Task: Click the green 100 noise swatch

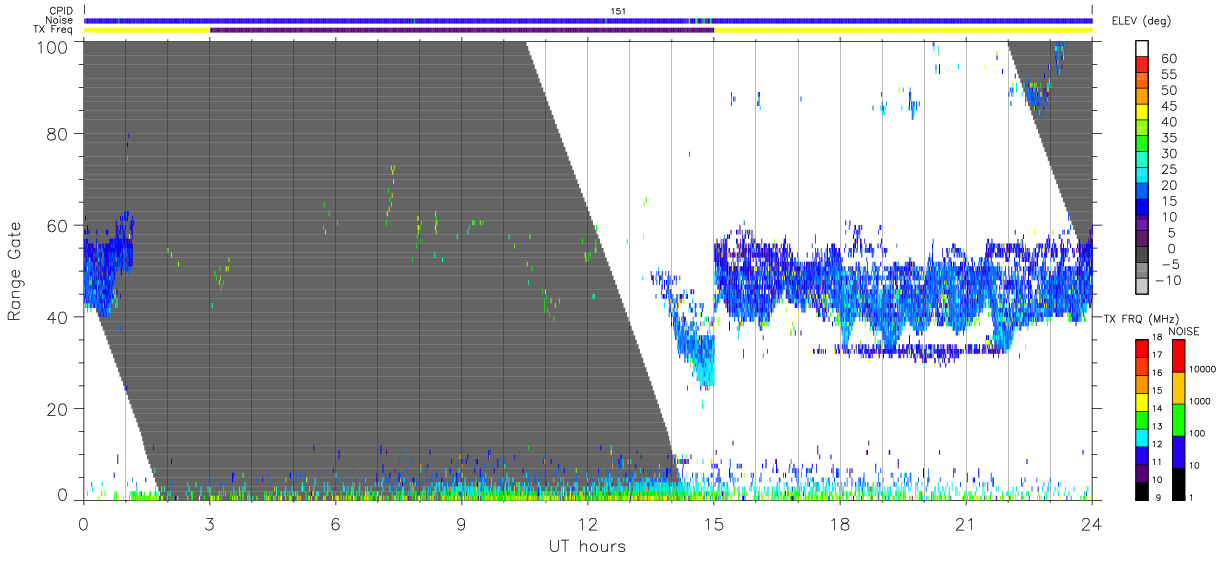Action: click(1177, 420)
